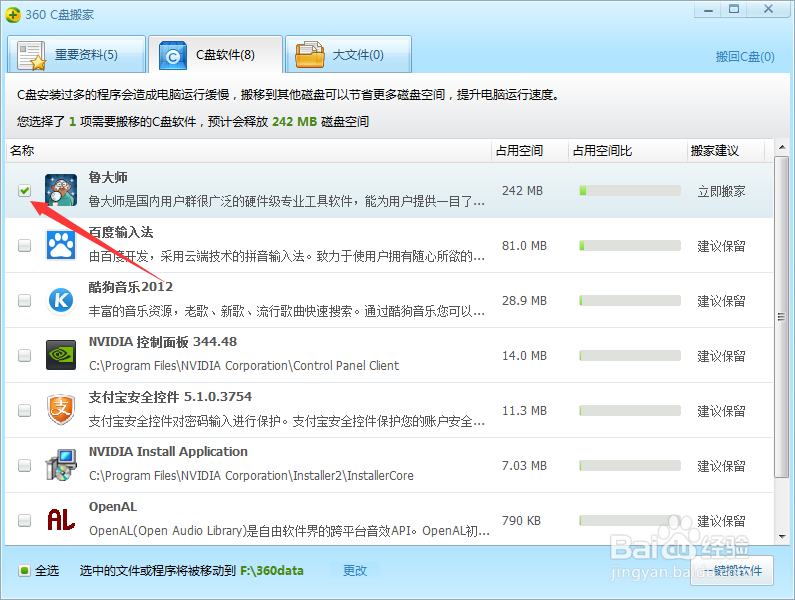This screenshot has height=600, width=795.
Task: Click the 酷狗音乐2012 space usage bar
Action: pos(630,300)
